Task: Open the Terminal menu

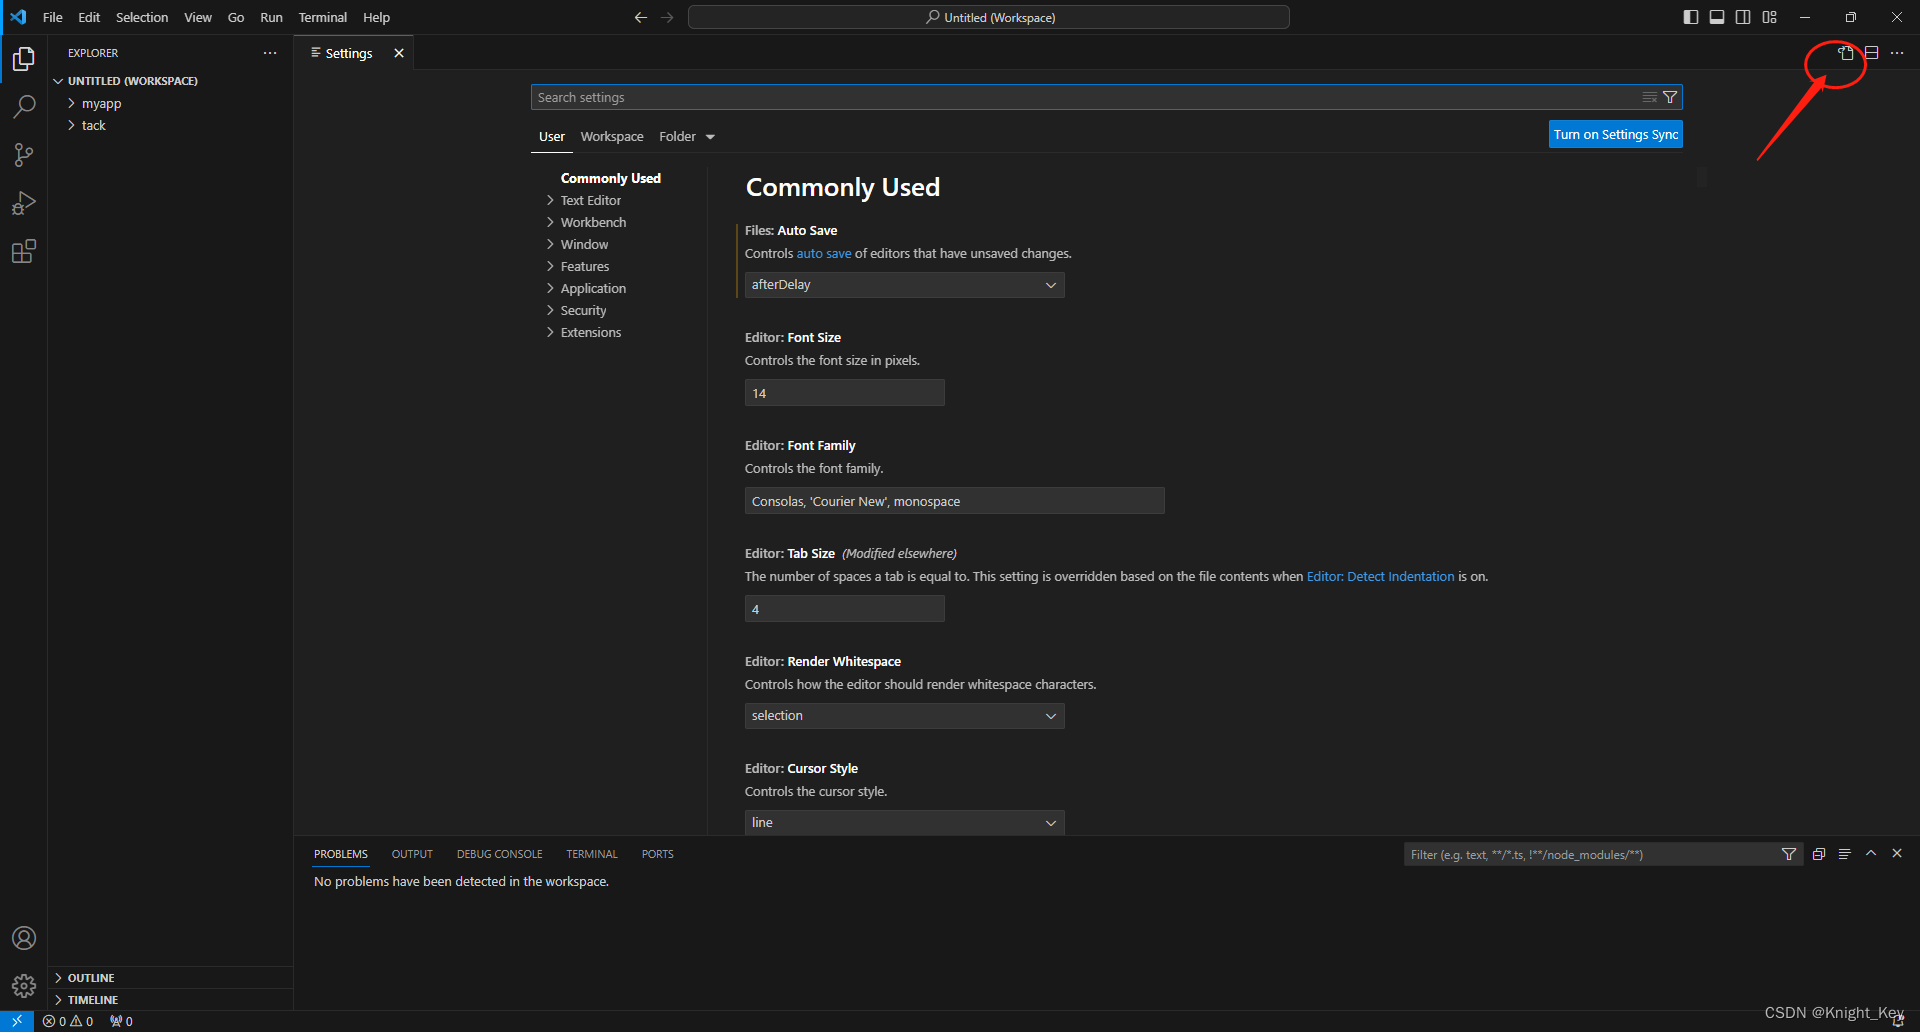Action: [322, 17]
